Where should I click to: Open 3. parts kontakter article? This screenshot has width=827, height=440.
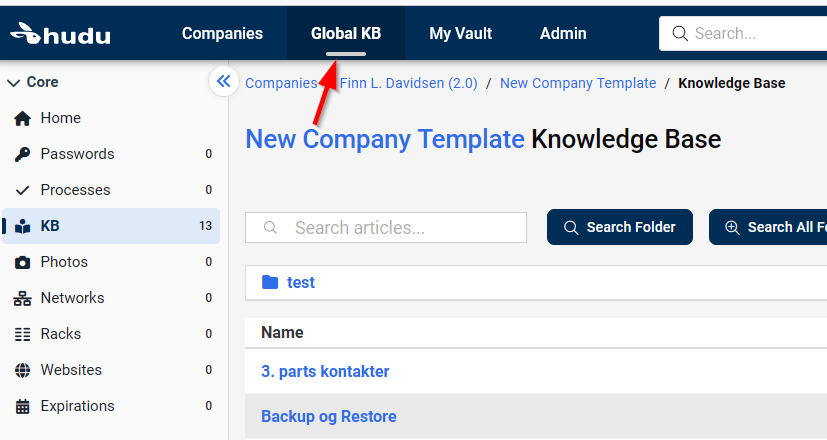(x=325, y=371)
